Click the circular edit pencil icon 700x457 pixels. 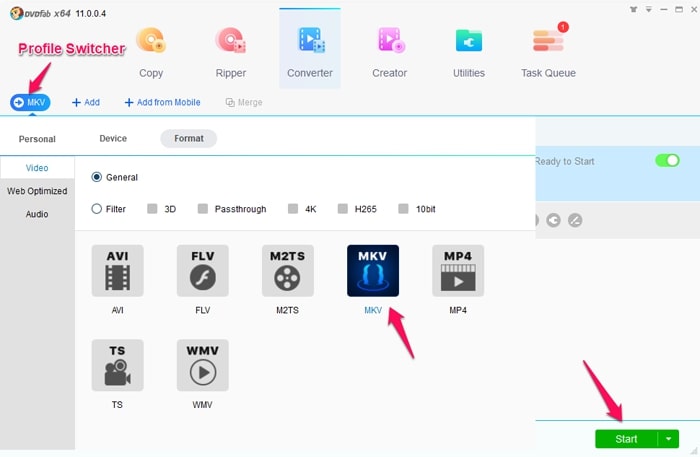click(x=575, y=220)
